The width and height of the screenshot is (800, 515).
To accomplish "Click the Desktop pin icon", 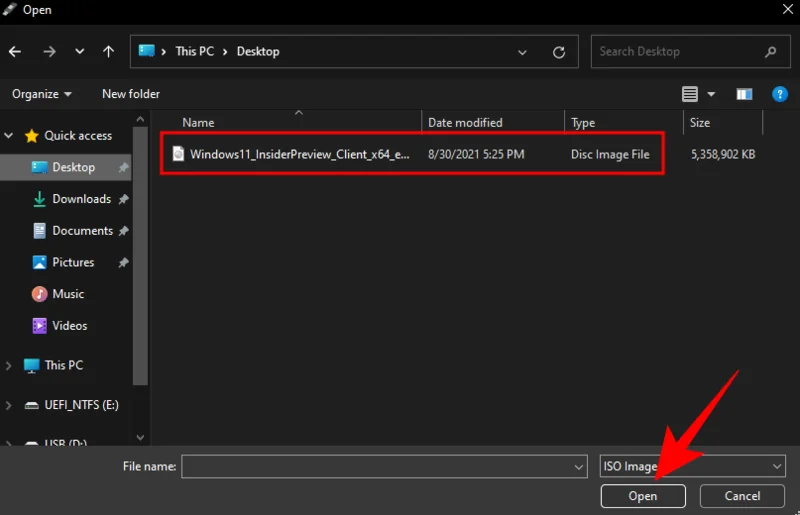I will (123, 167).
